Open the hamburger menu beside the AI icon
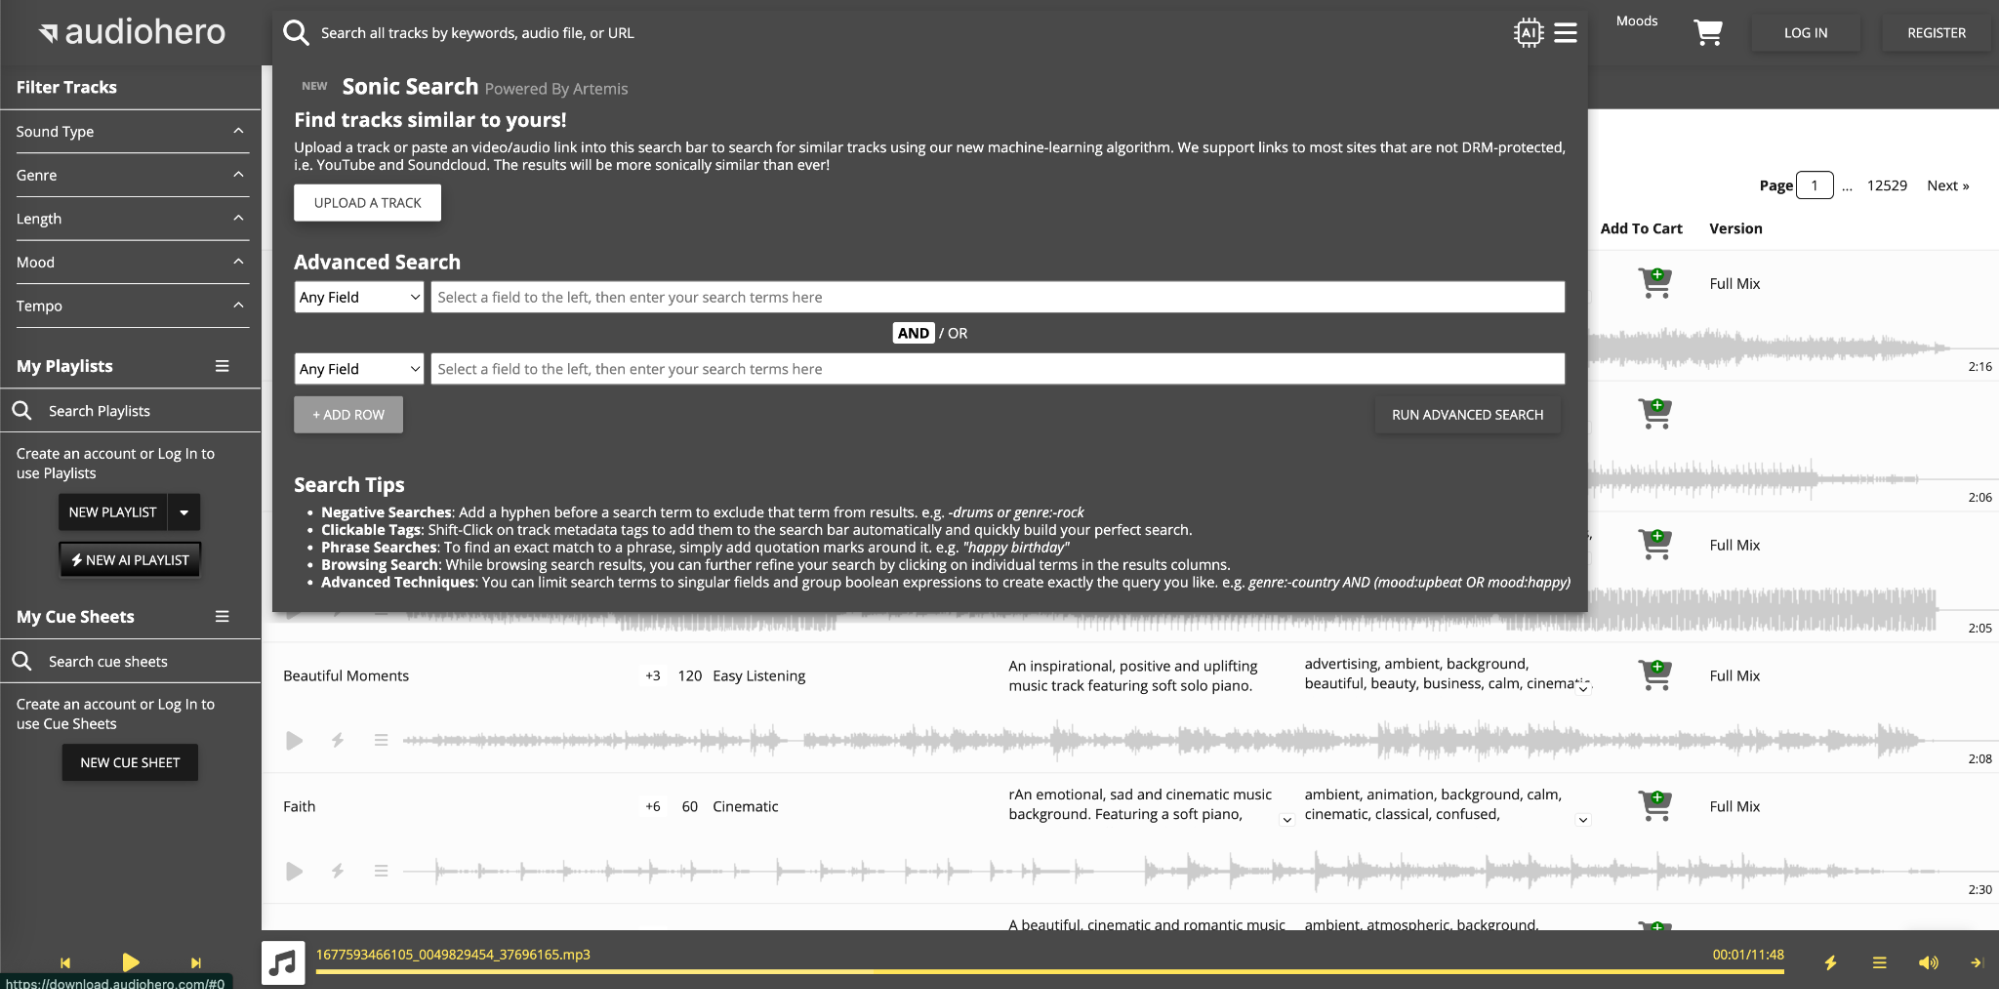Viewport: 1999px width, 989px height. [1565, 32]
